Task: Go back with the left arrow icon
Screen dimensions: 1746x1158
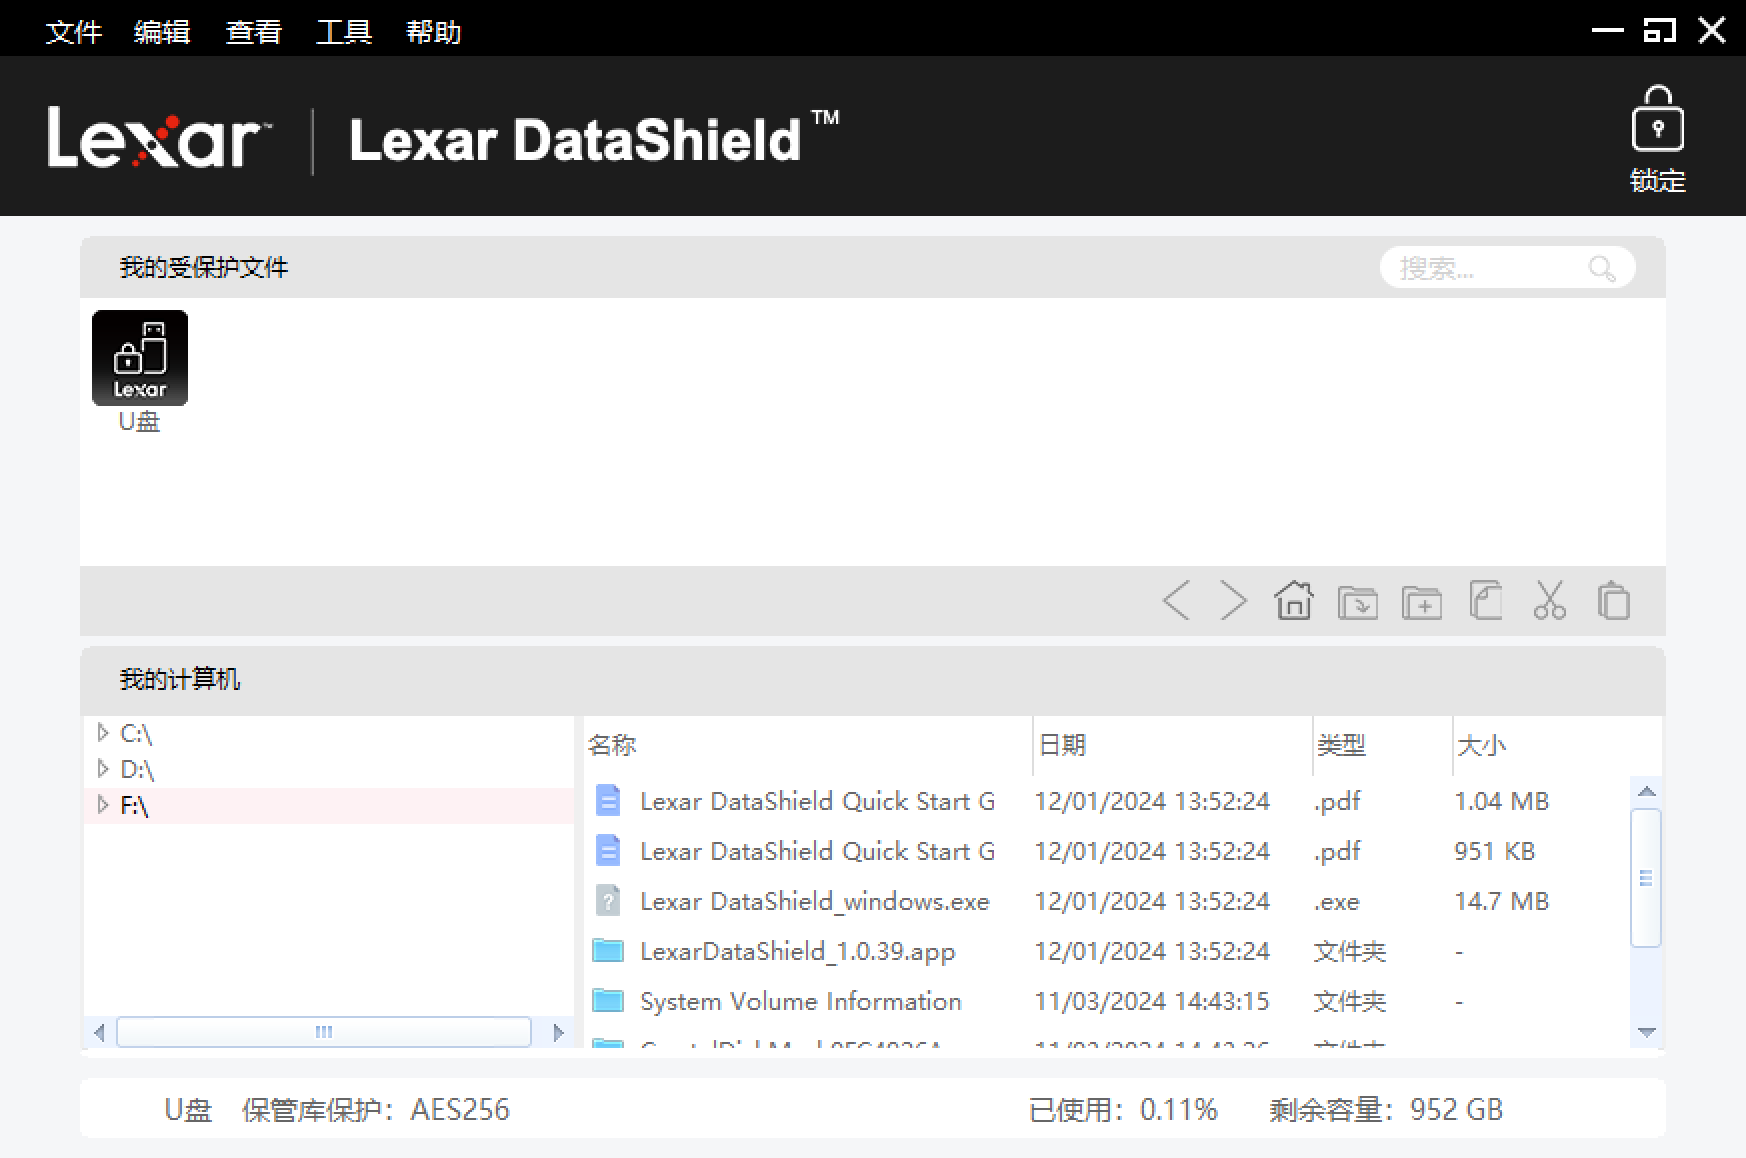Action: (1177, 601)
